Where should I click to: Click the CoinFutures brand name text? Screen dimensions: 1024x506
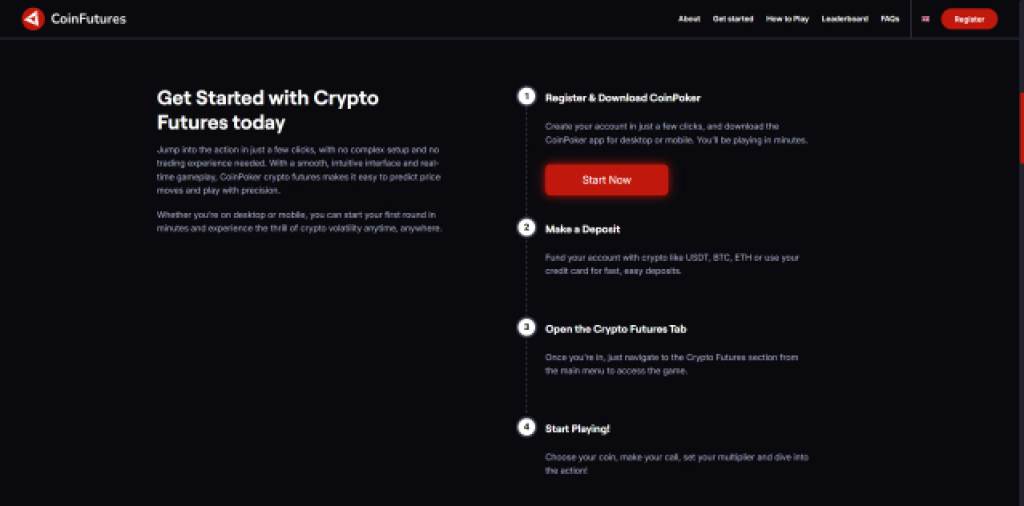[90, 19]
